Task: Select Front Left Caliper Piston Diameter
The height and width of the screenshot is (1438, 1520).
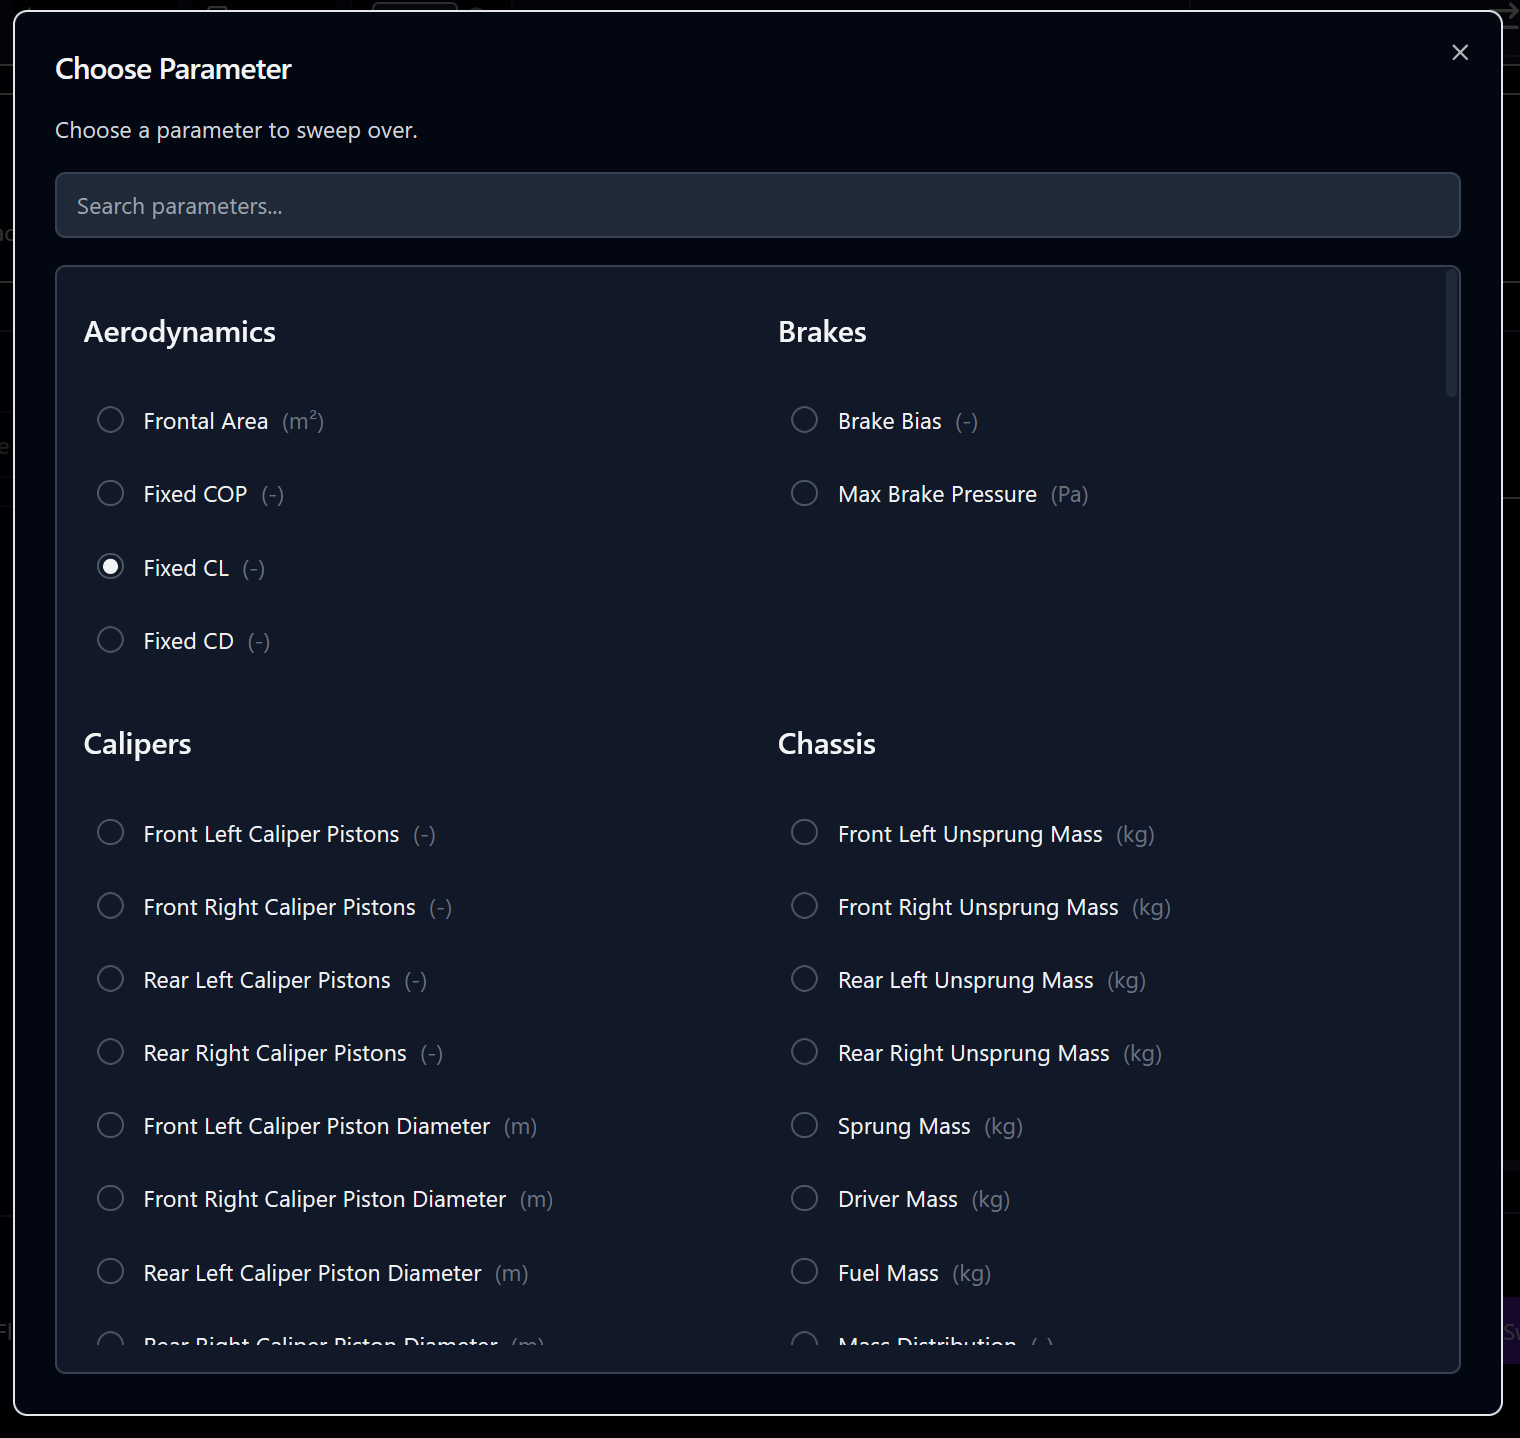Action: (111, 1126)
